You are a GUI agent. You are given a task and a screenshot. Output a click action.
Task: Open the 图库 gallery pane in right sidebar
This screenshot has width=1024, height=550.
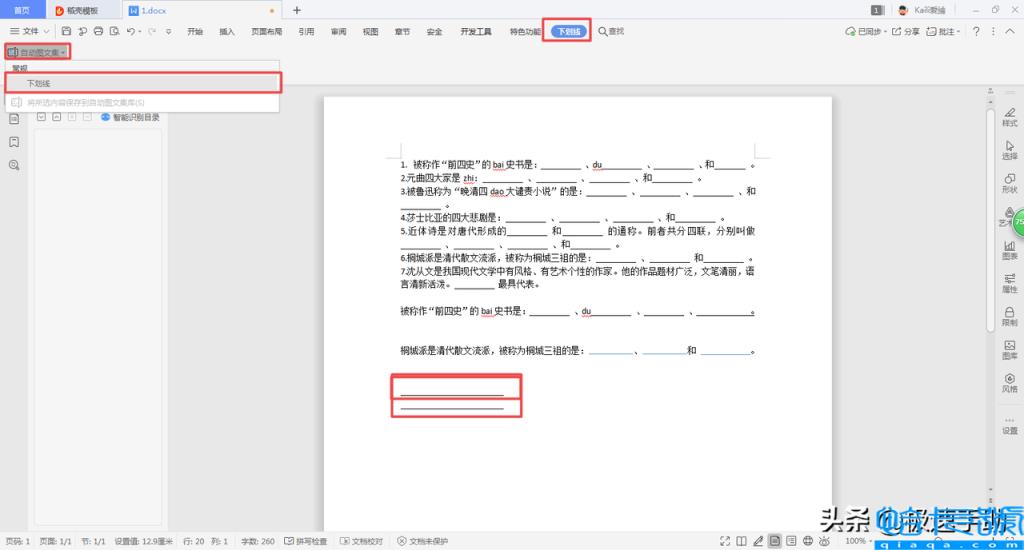click(x=1010, y=350)
